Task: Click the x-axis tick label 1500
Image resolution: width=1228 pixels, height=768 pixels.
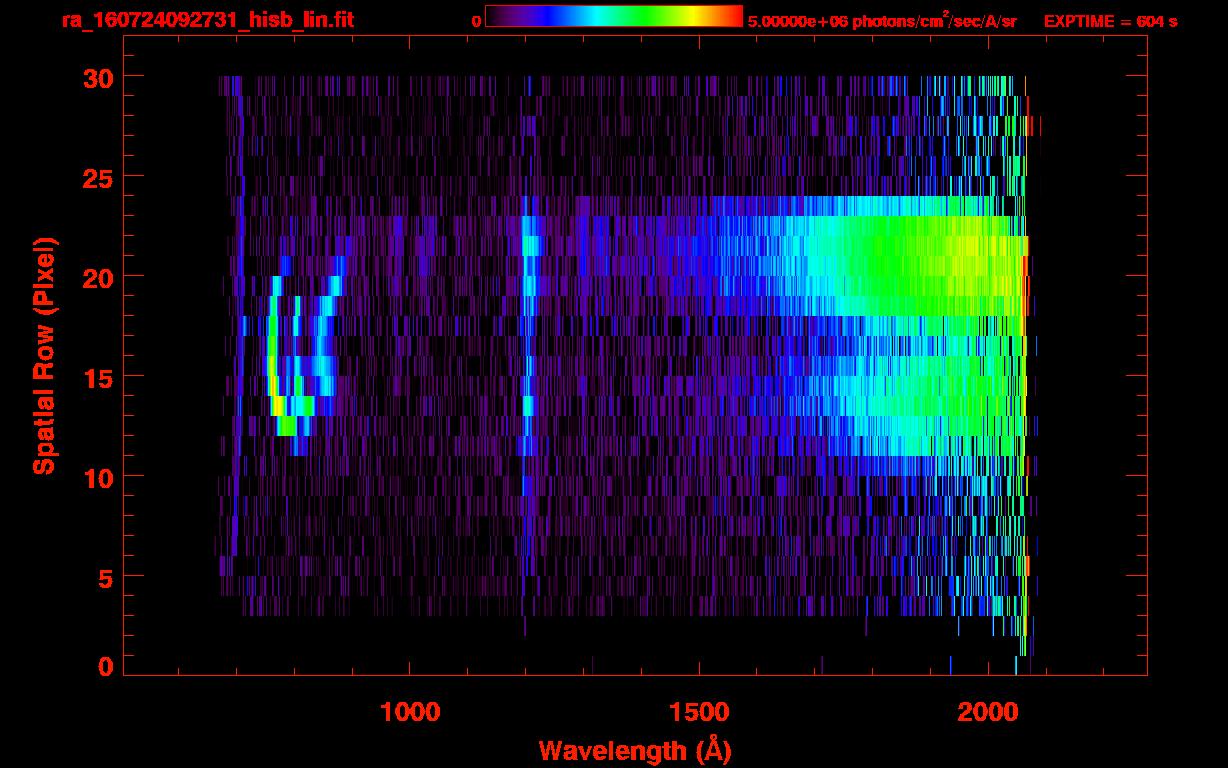Action: click(699, 711)
